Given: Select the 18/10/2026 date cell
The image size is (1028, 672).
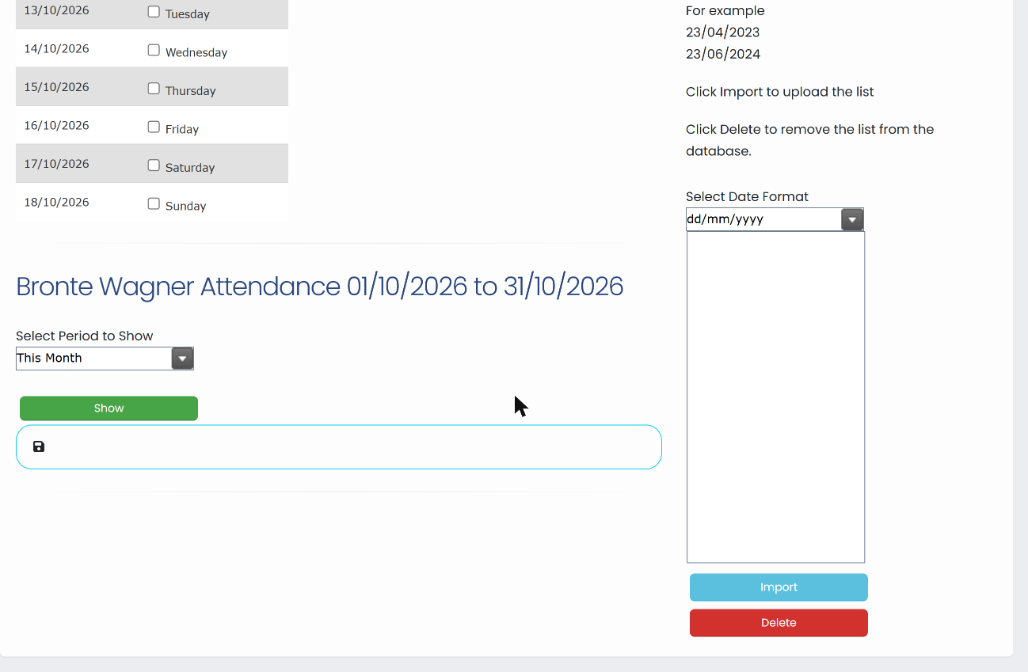Looking at the screenshot, I should 56,202.
